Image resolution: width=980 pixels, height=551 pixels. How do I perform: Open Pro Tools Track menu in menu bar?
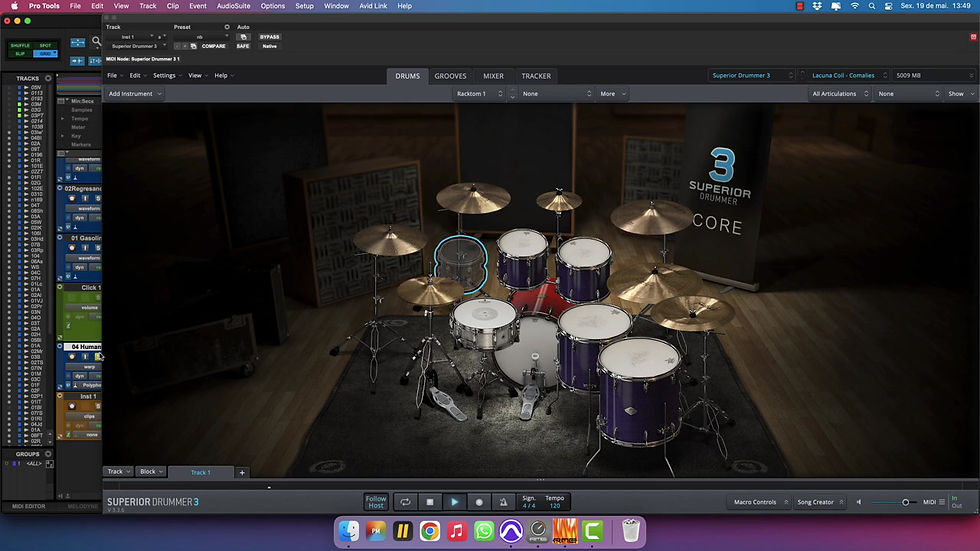pos(148,6)
